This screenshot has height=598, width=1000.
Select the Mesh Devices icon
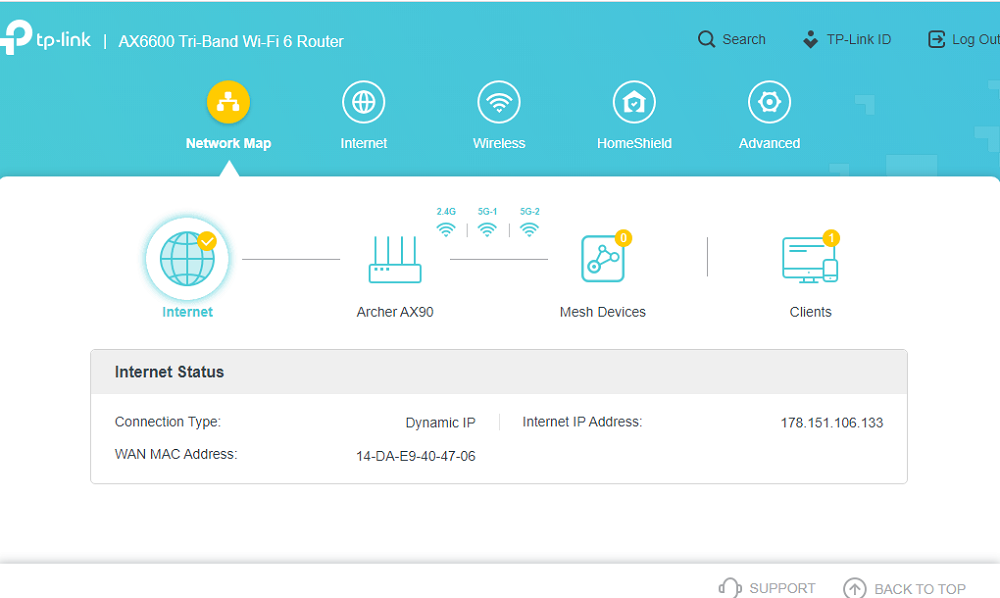click(603, 259)
